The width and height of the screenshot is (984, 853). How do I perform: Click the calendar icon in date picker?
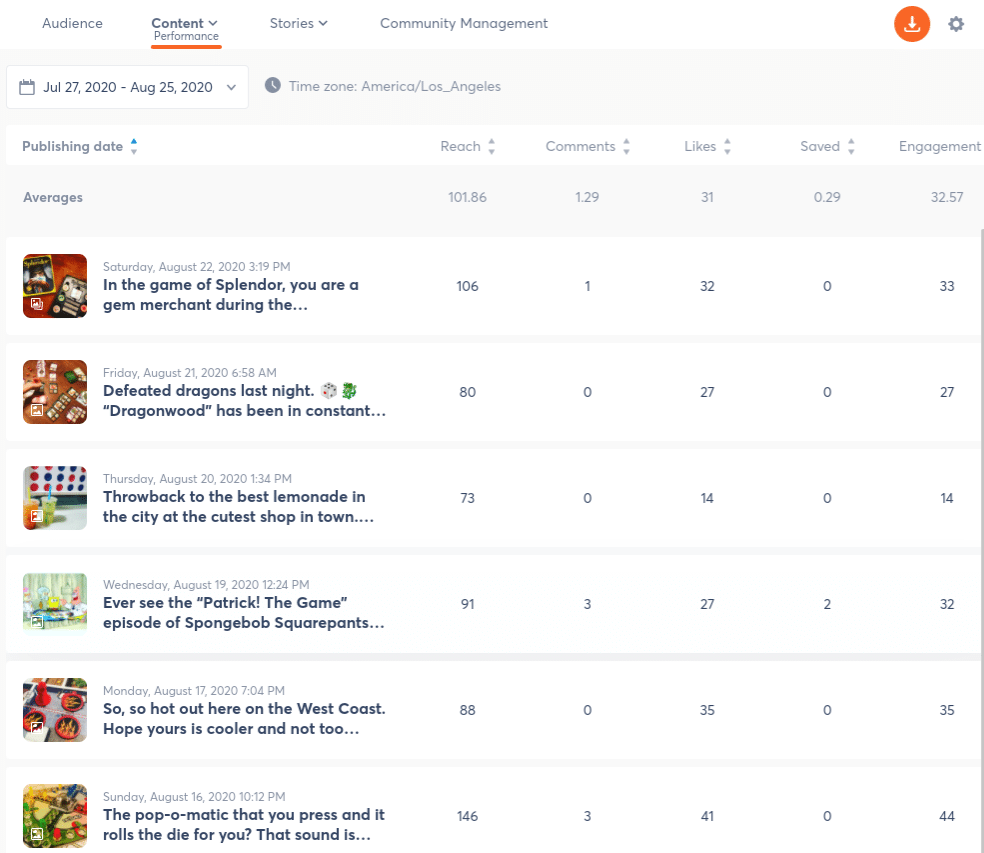point(27,87)
